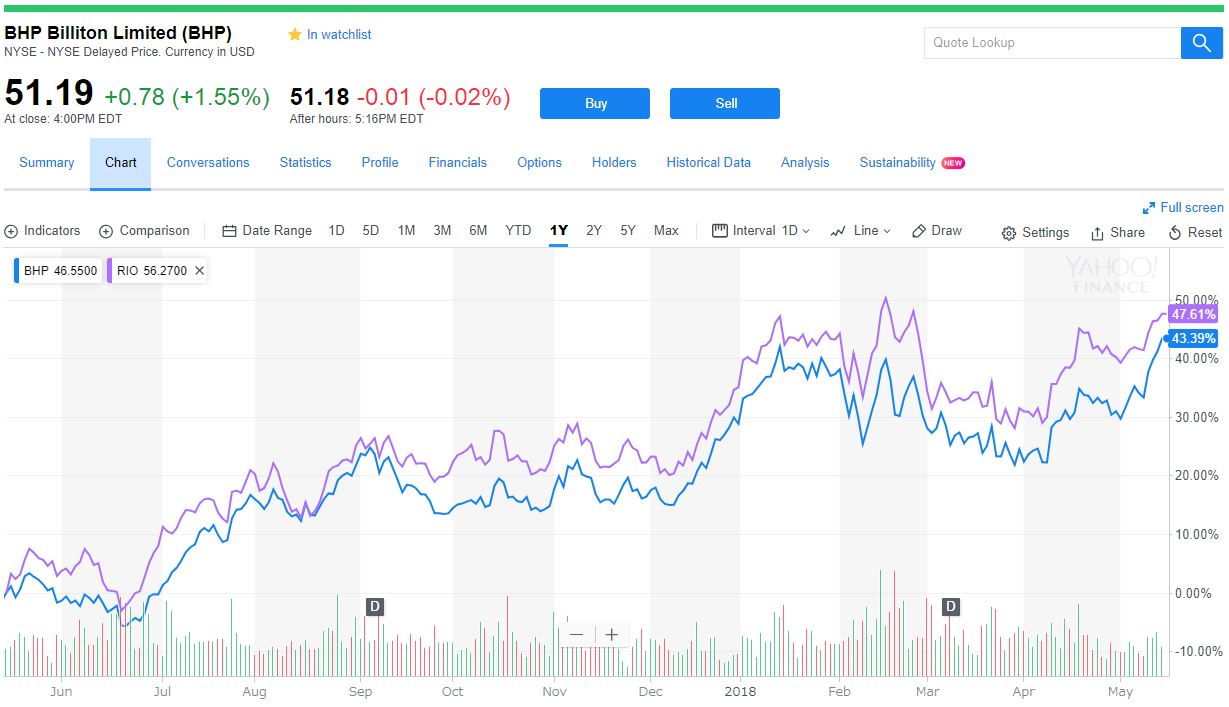This screenshot has height=707, width=1229.
Task: Click the RIO 56.2700 legend chip
Action: tap(158, 270)
